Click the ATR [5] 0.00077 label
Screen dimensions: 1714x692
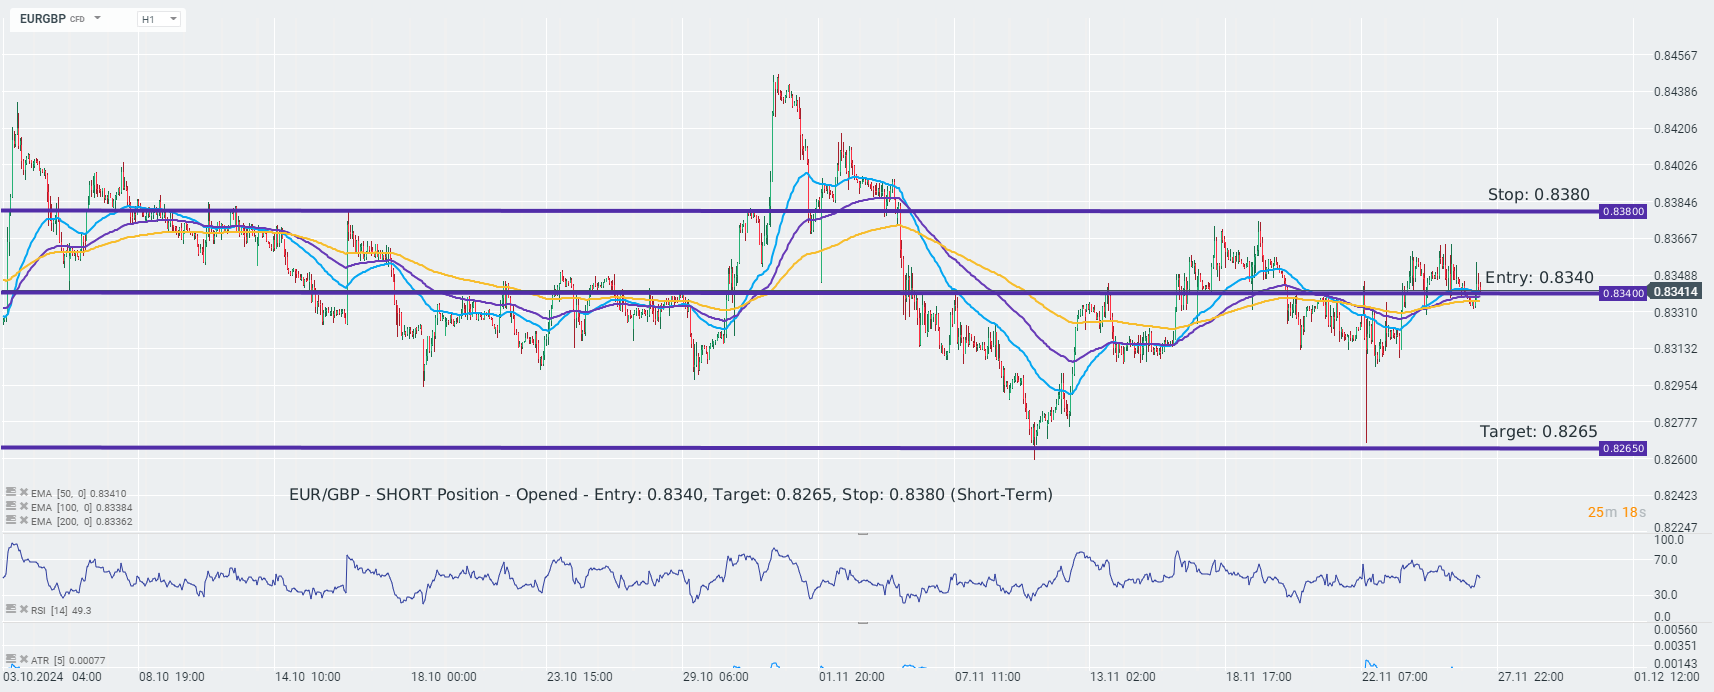(x=68, y=660)
